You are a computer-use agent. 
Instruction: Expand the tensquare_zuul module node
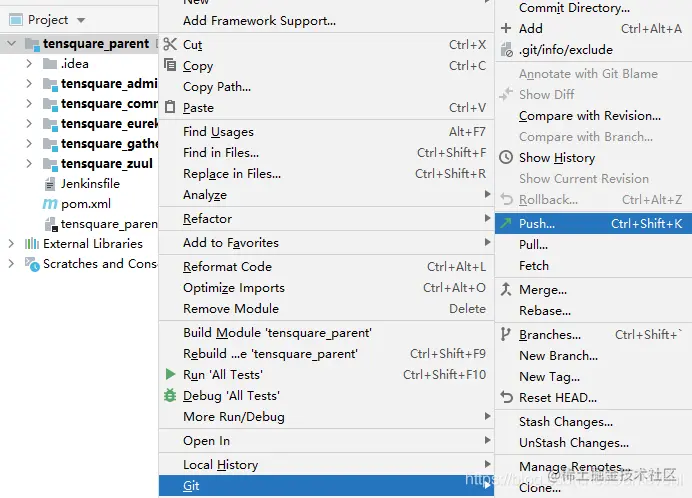(29, 163)
